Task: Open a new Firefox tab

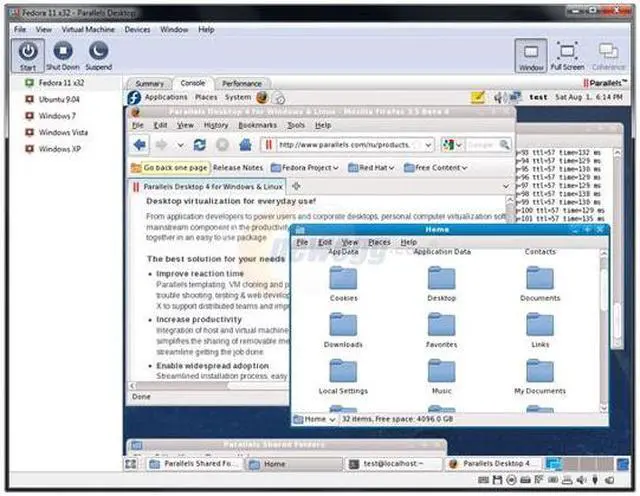Action: click(296, 186)
